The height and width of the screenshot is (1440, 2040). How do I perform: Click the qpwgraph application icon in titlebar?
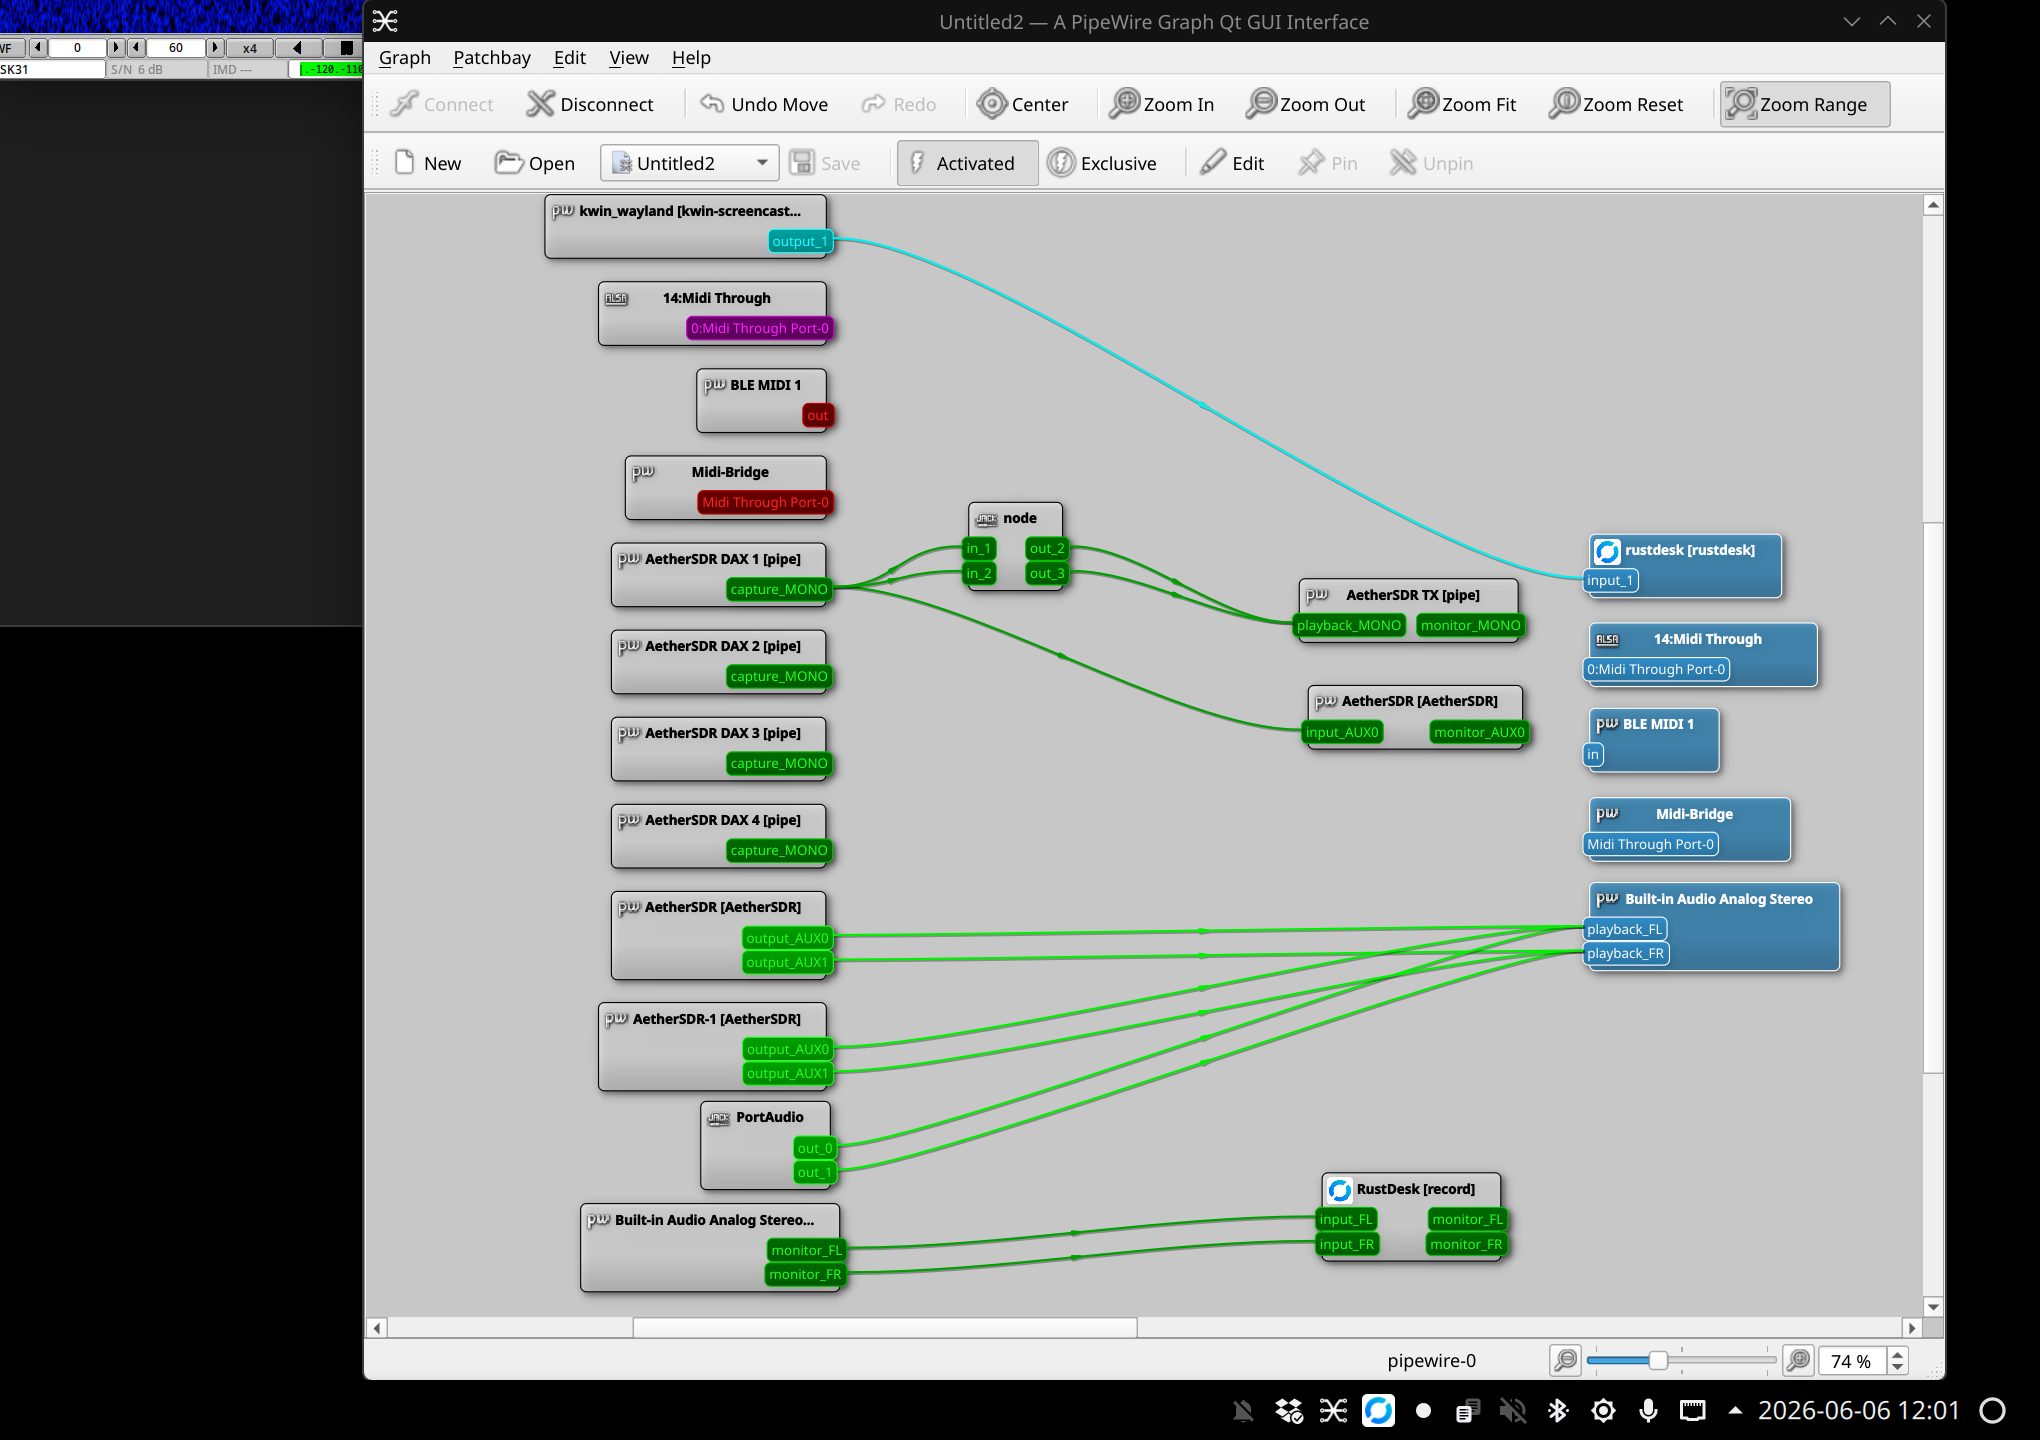click(x=385, y=21)
